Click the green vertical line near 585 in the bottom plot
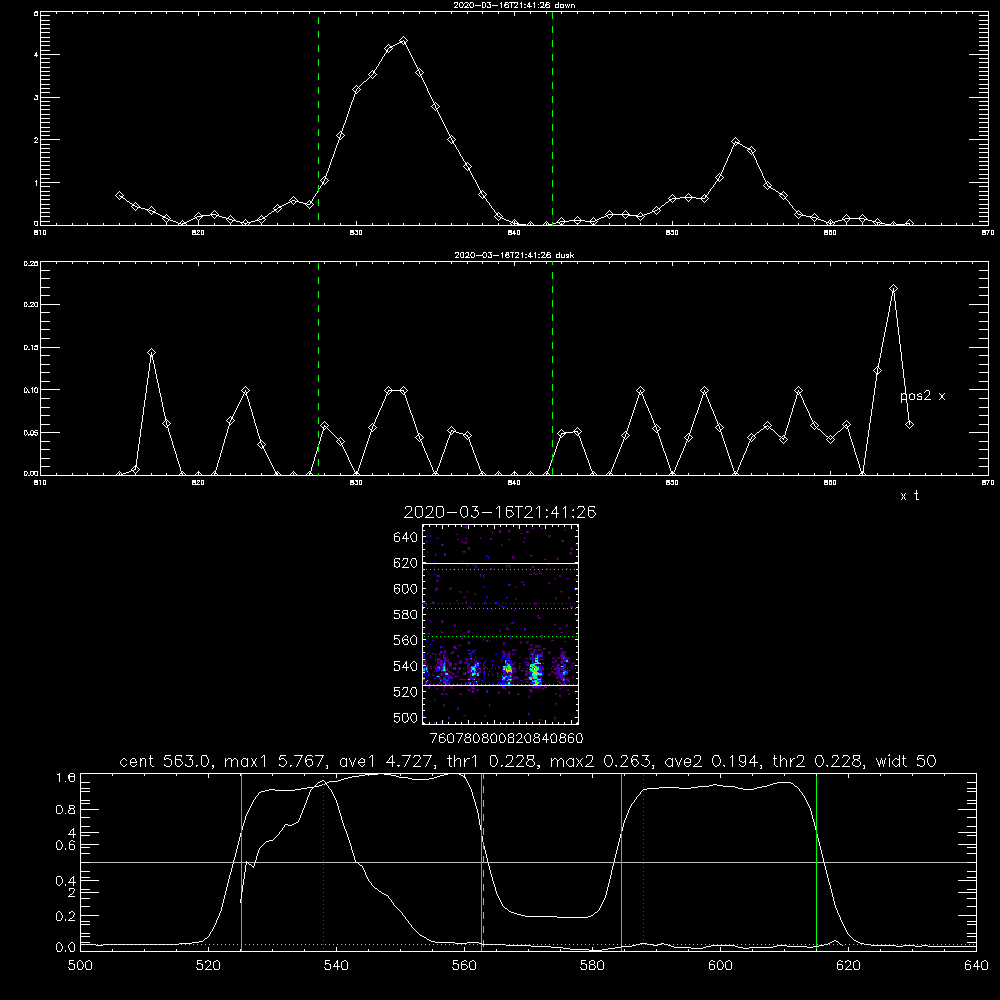The width and height of the screenshot is (1000, 1000). (x=621, y=861)
